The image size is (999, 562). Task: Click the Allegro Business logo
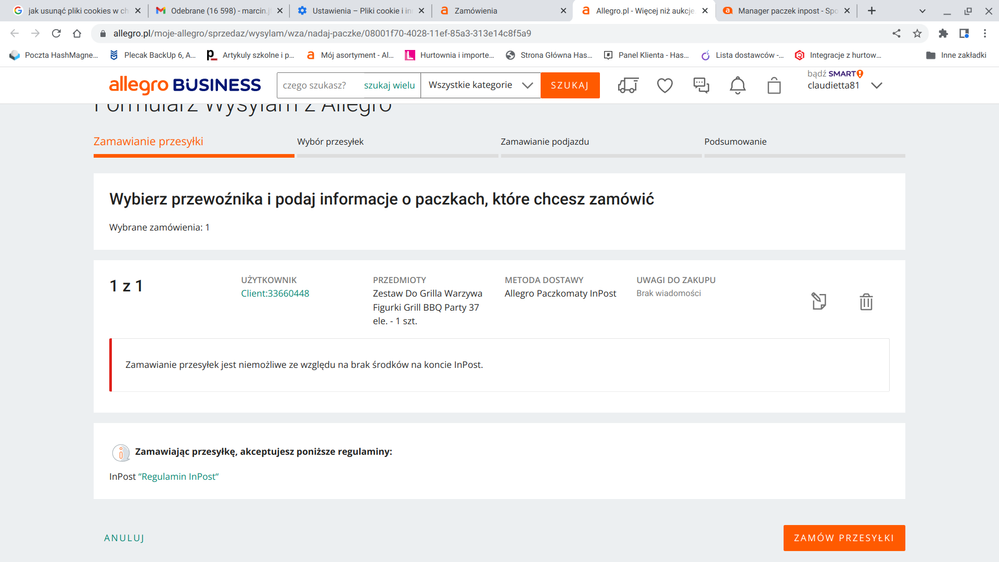click(185, 85)
